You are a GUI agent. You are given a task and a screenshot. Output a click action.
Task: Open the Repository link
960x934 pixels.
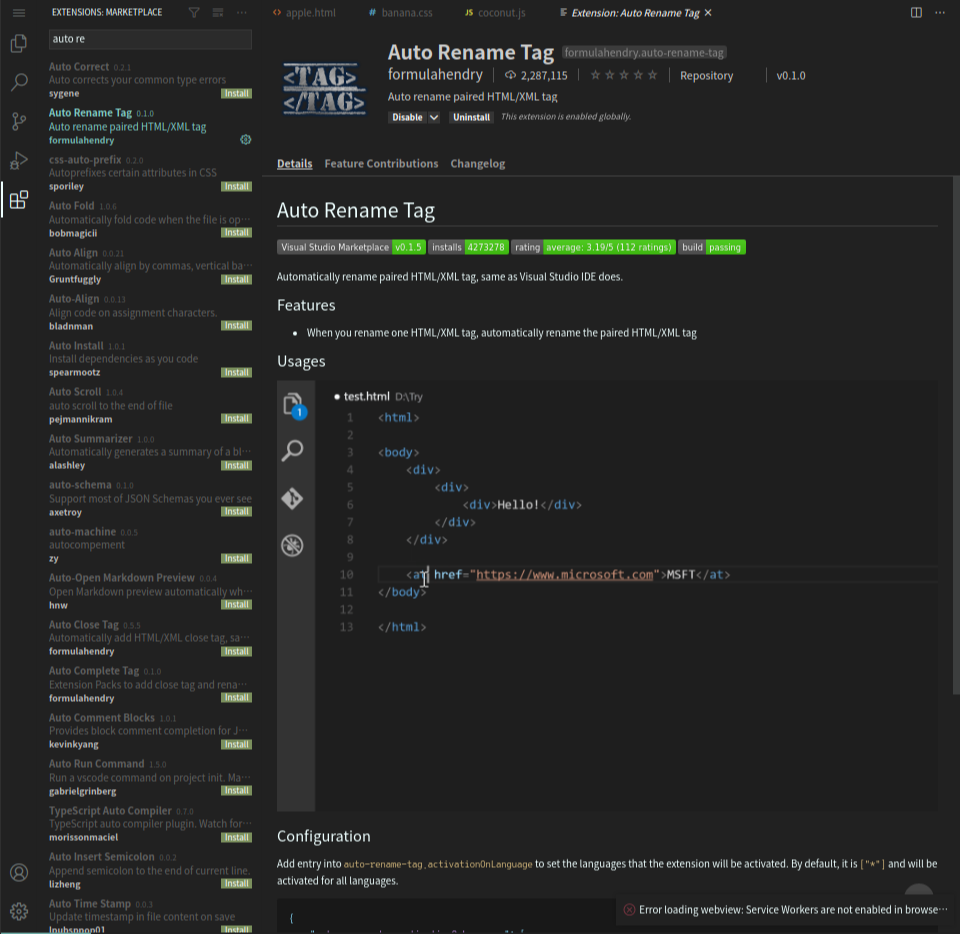[x=707, y=75]
